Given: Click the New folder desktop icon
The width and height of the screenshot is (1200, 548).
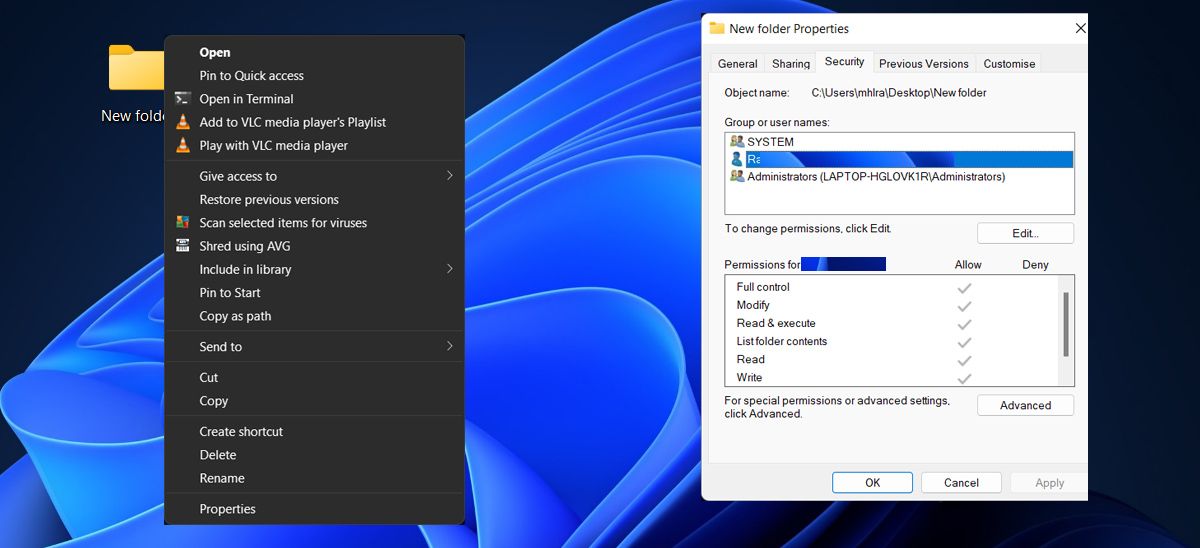Looking at the screenshot, I should 135,70.
